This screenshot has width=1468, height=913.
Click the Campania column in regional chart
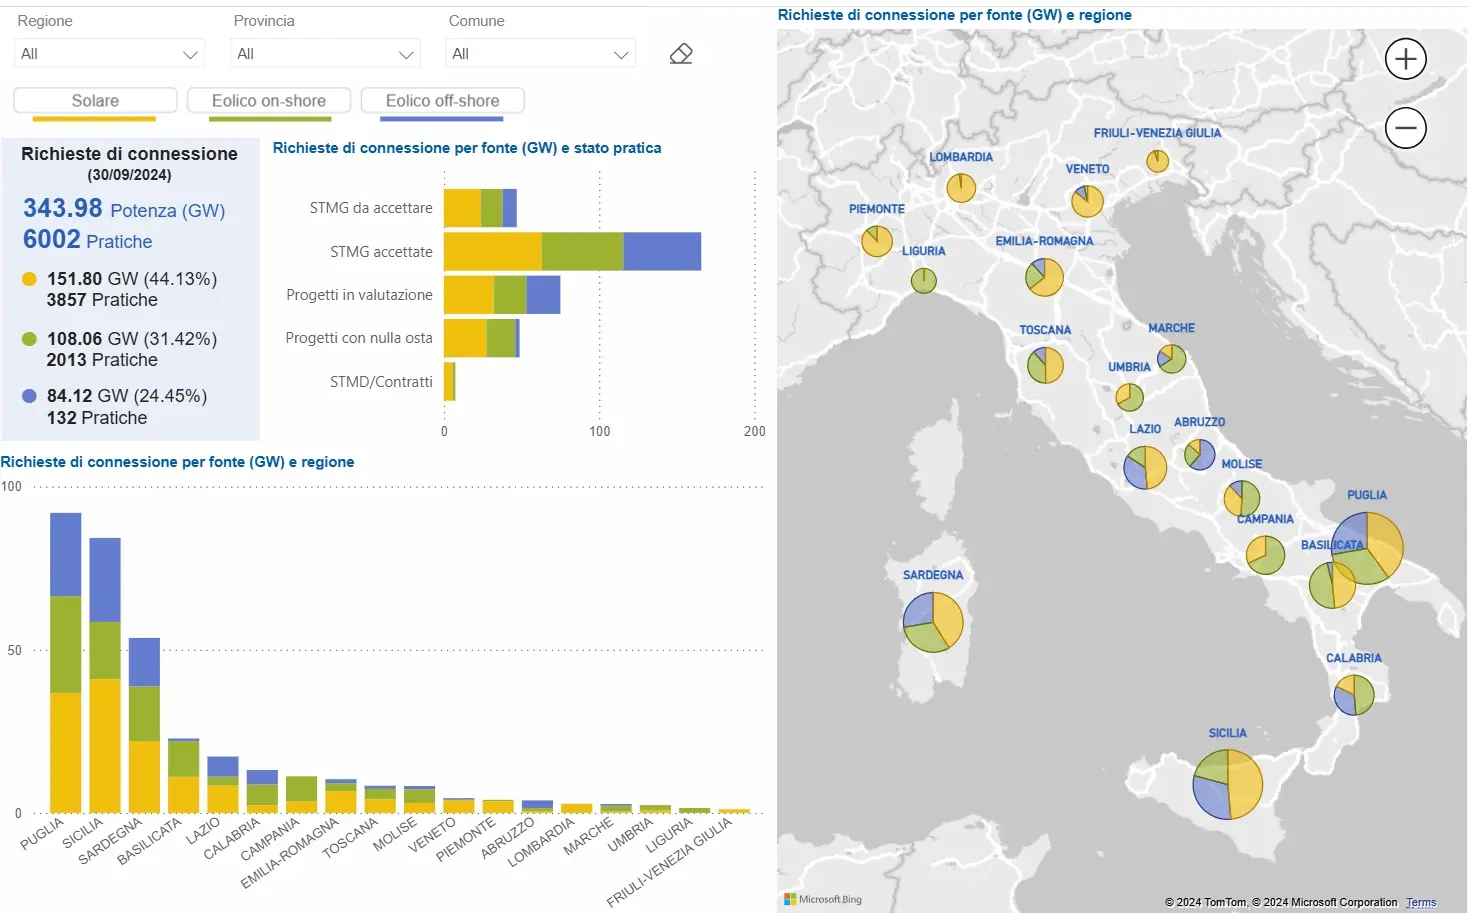click(x=301, y=795)
